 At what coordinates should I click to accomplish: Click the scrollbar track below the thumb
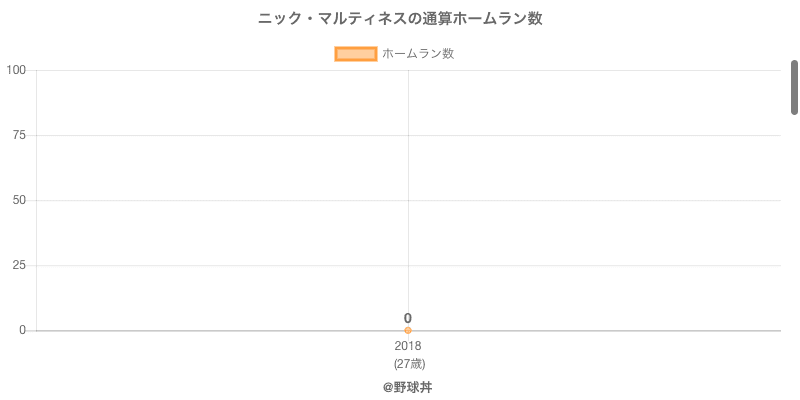point(795,250)
